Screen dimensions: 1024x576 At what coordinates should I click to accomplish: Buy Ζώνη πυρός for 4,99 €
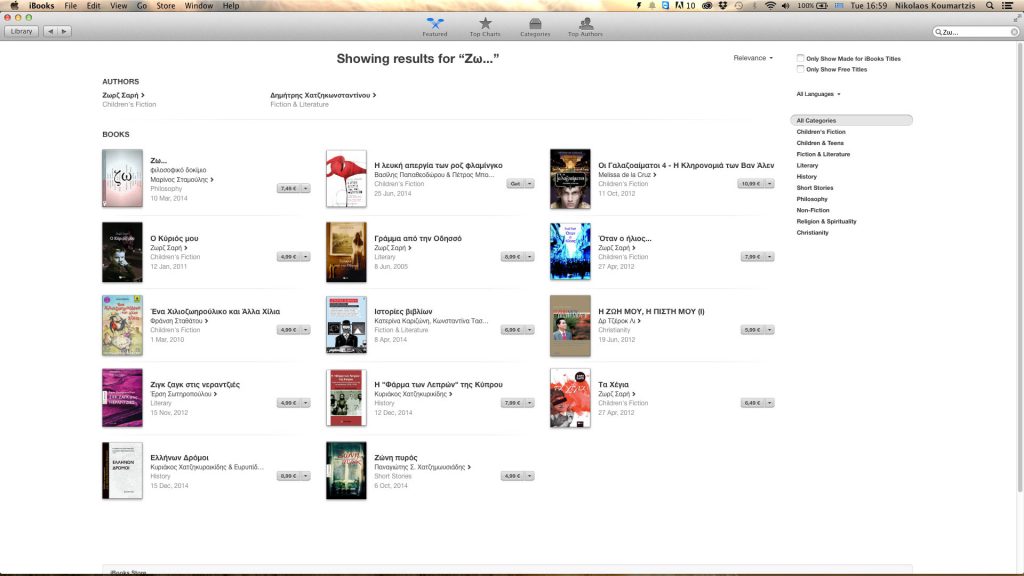[512, 476]
